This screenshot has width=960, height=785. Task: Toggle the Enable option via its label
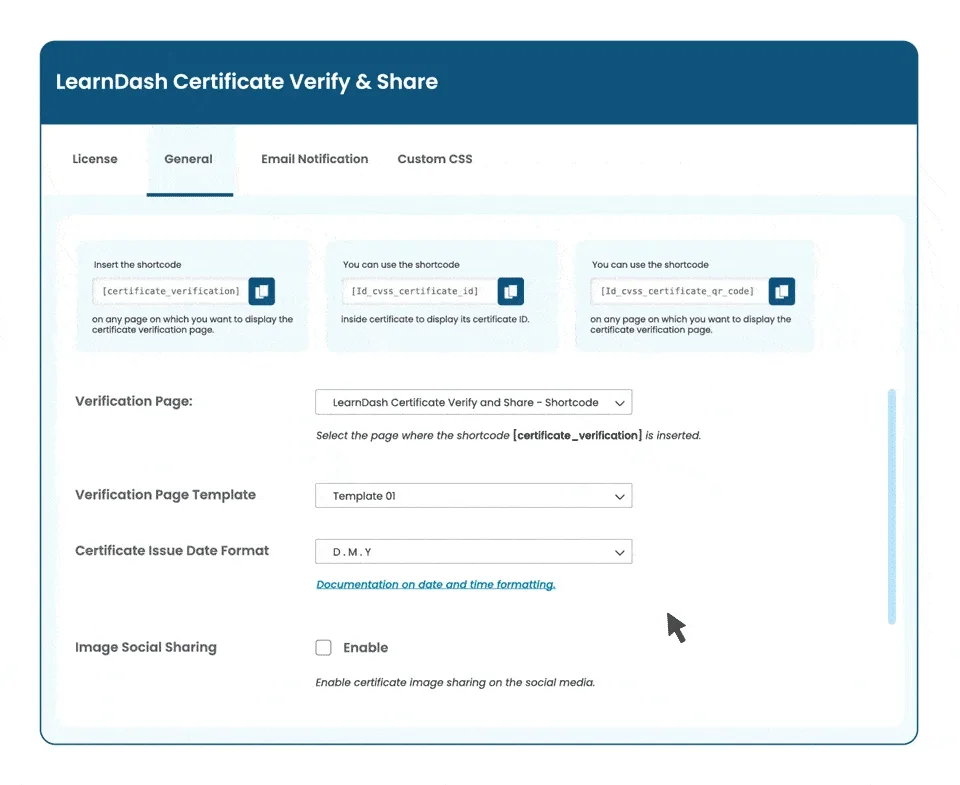pos(365,647)
